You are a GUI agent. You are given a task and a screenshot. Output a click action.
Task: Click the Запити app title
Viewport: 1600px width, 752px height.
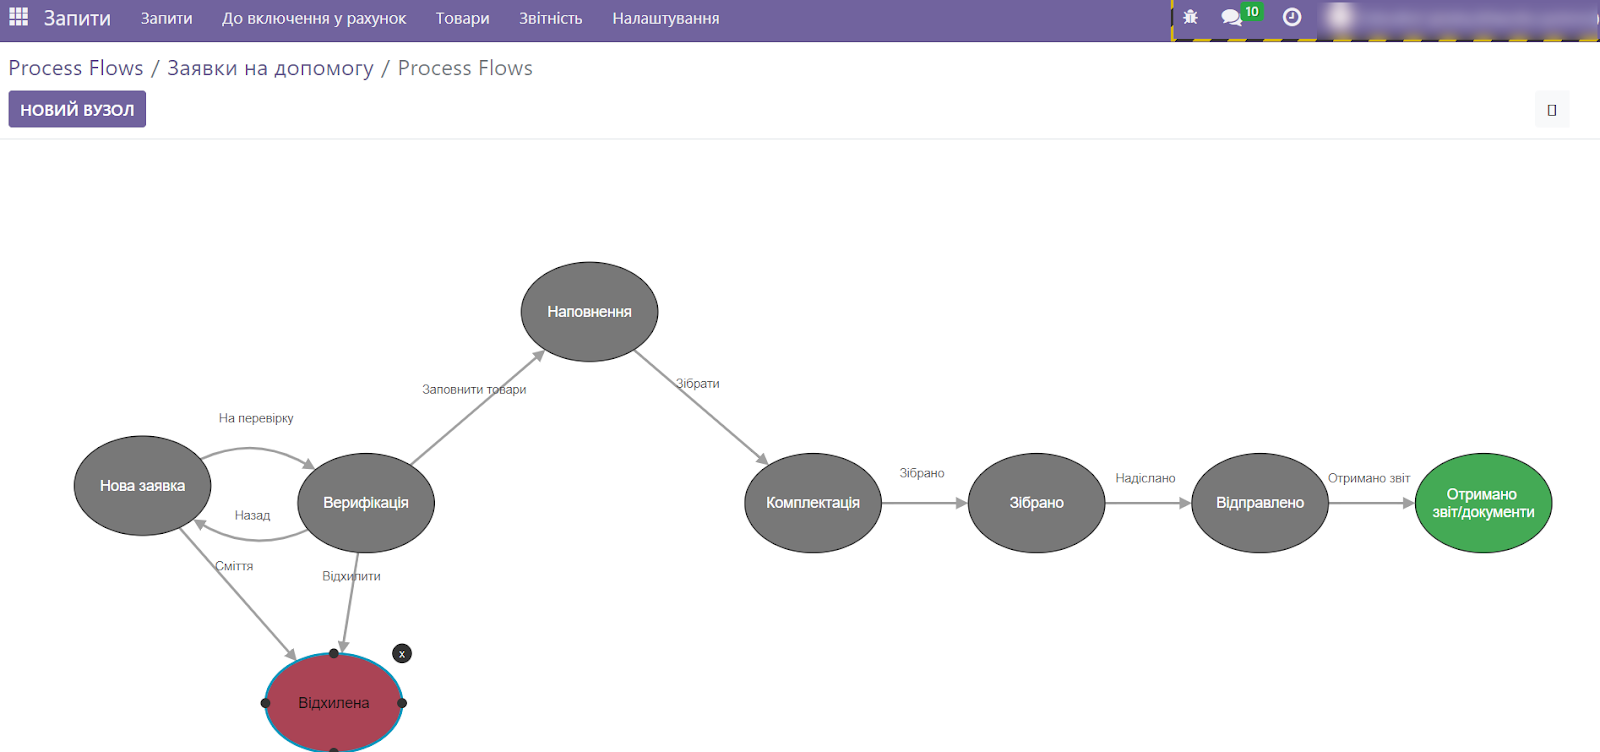pyautogui.click(x=77, y=18)
